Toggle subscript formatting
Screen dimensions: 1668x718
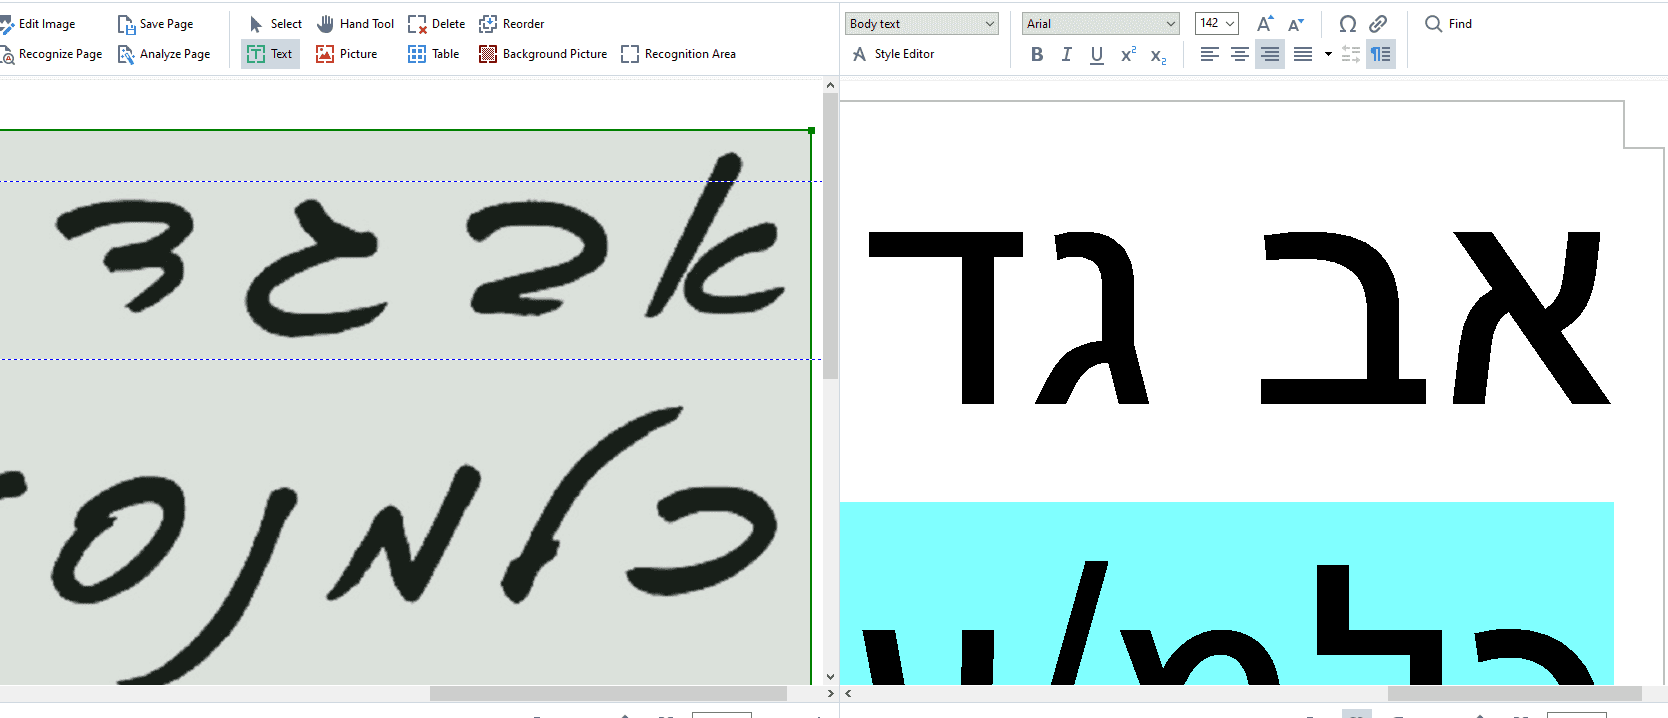pos(1158,55)
